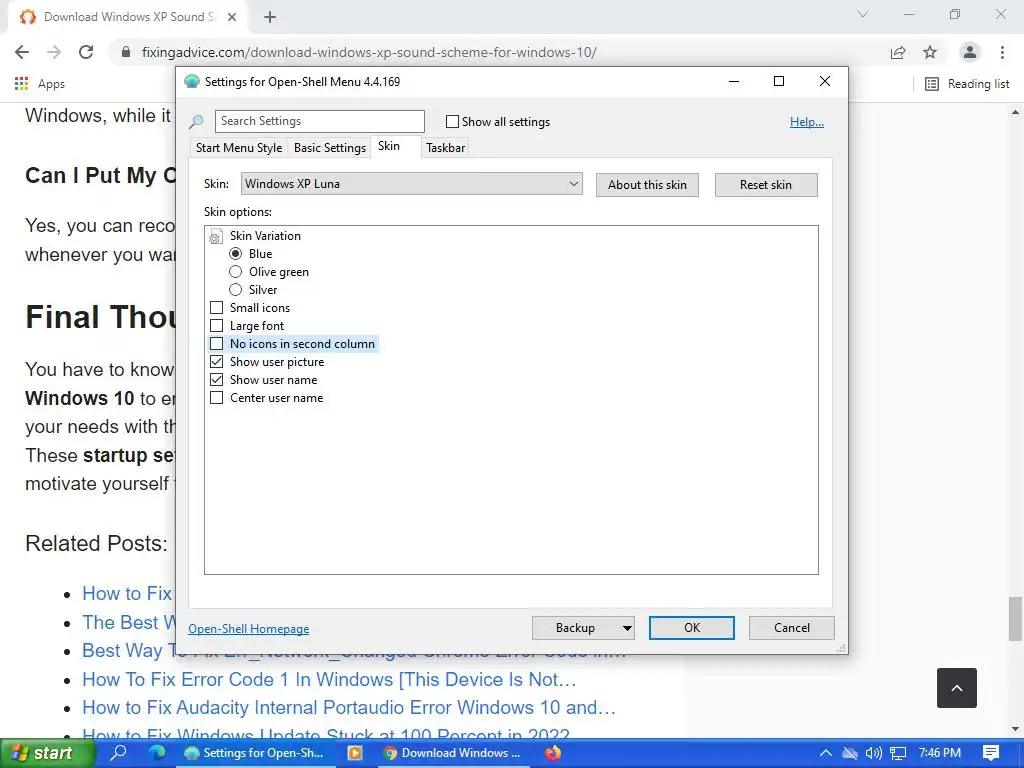Viewport: 1024px width, 768px height.
Task: Open How To Fix Error Code 1 link
Action: click(x=329, y=680)
